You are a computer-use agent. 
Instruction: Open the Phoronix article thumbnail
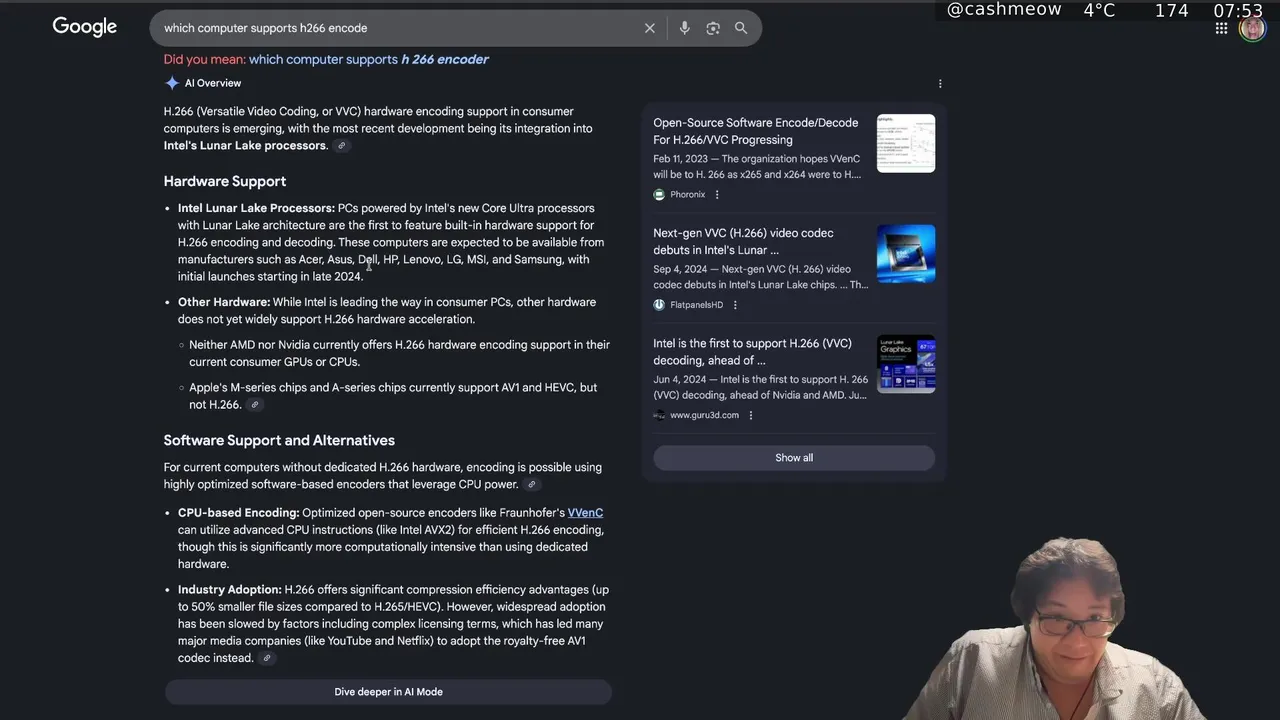pyautogui.click(x=906, y=143)
